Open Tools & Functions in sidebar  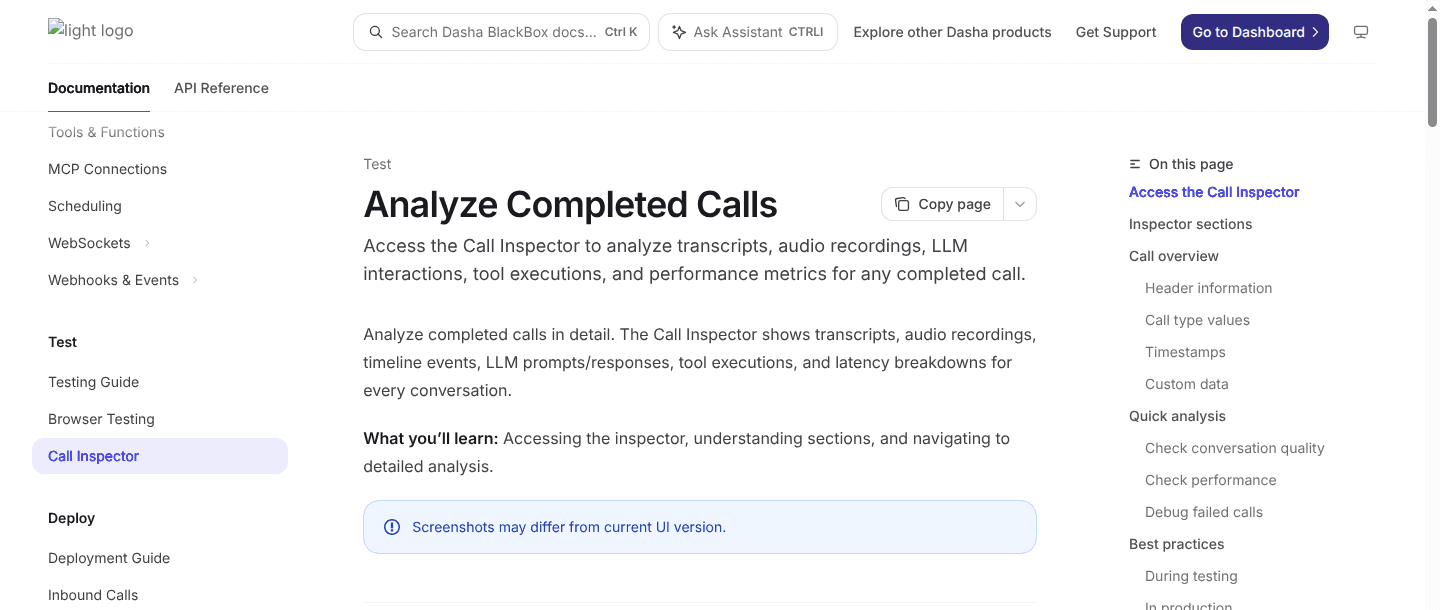[106, 132]
